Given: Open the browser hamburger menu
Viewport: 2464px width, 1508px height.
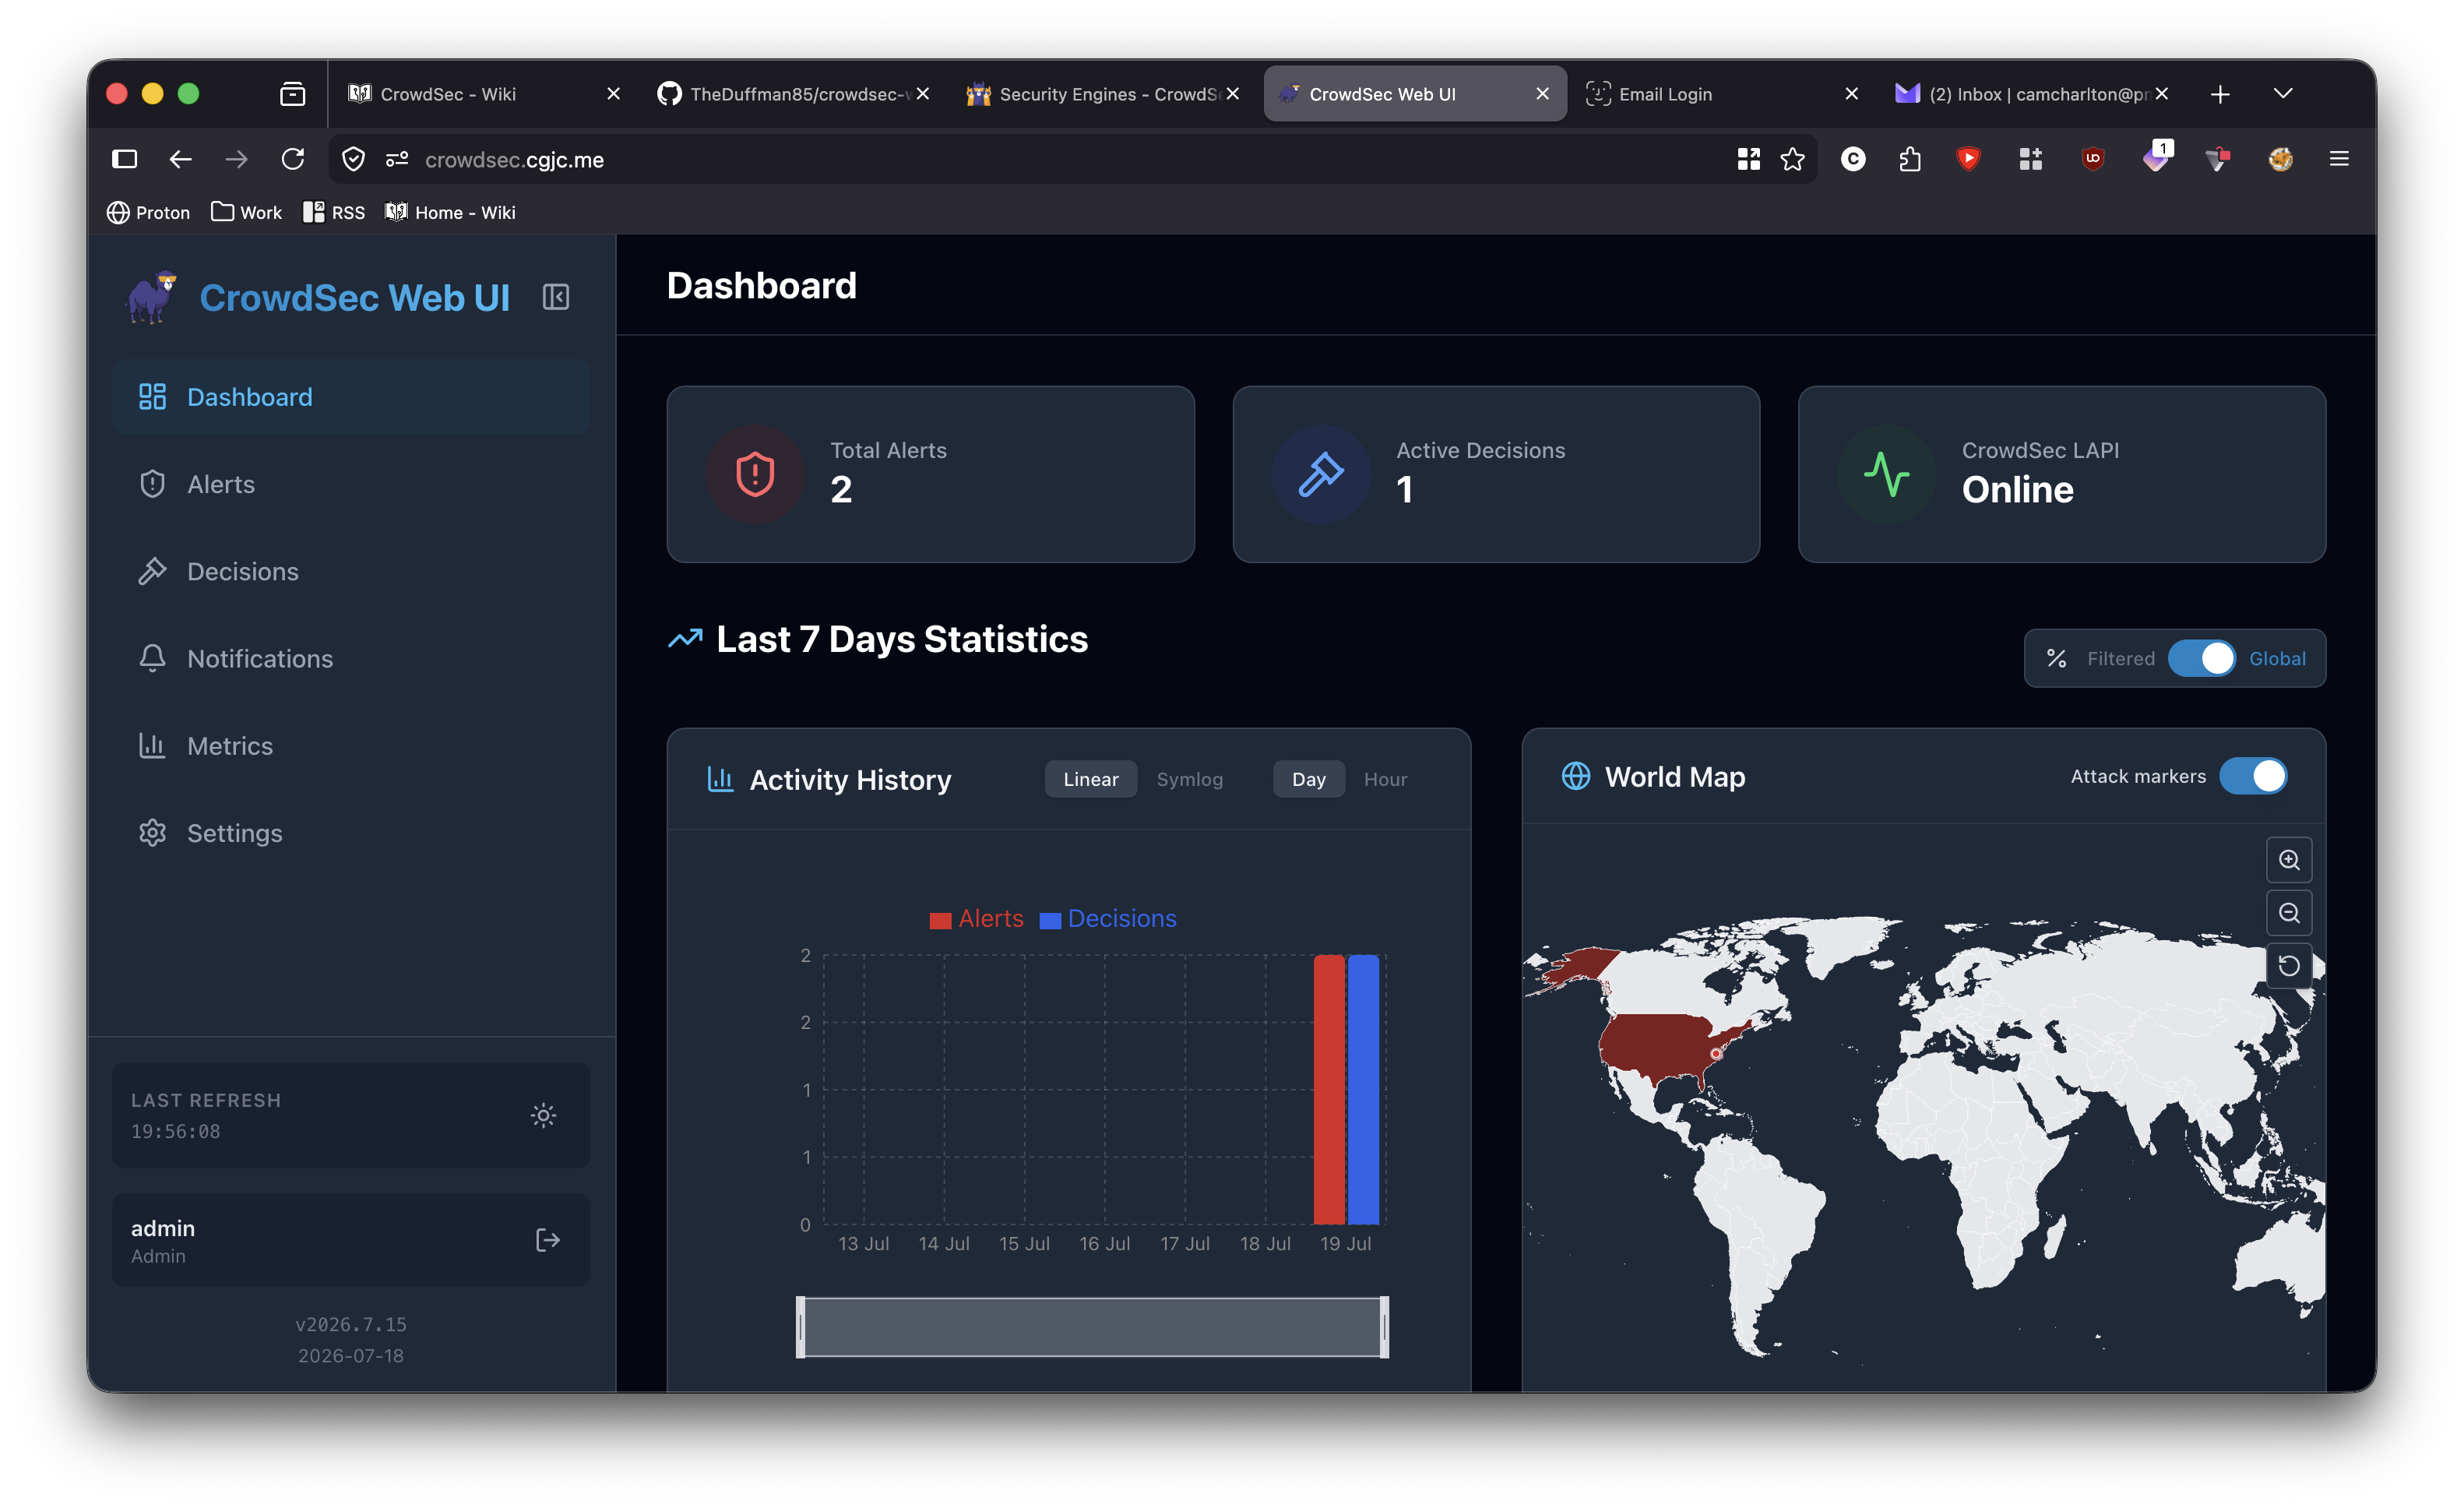Looking at the screenshot, I should click(x=2339, y=159).
